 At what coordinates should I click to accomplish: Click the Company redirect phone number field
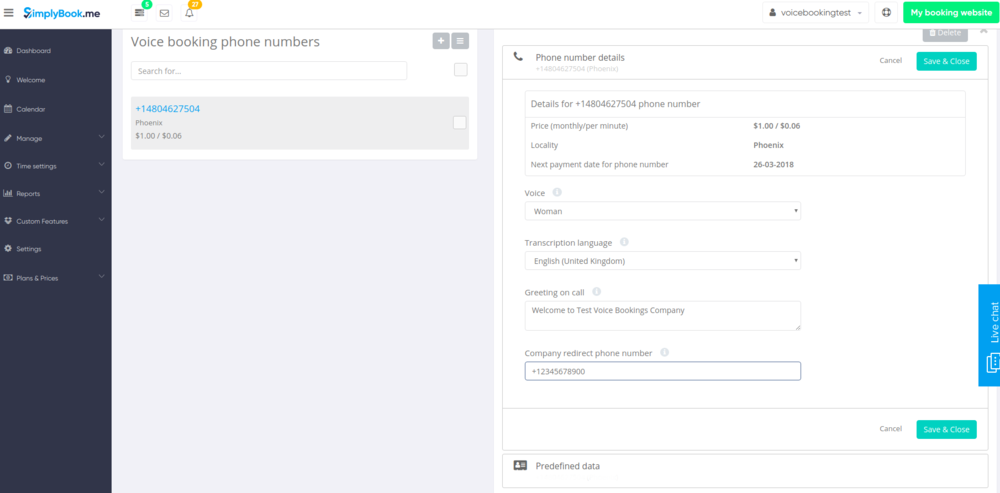(662, 371)
